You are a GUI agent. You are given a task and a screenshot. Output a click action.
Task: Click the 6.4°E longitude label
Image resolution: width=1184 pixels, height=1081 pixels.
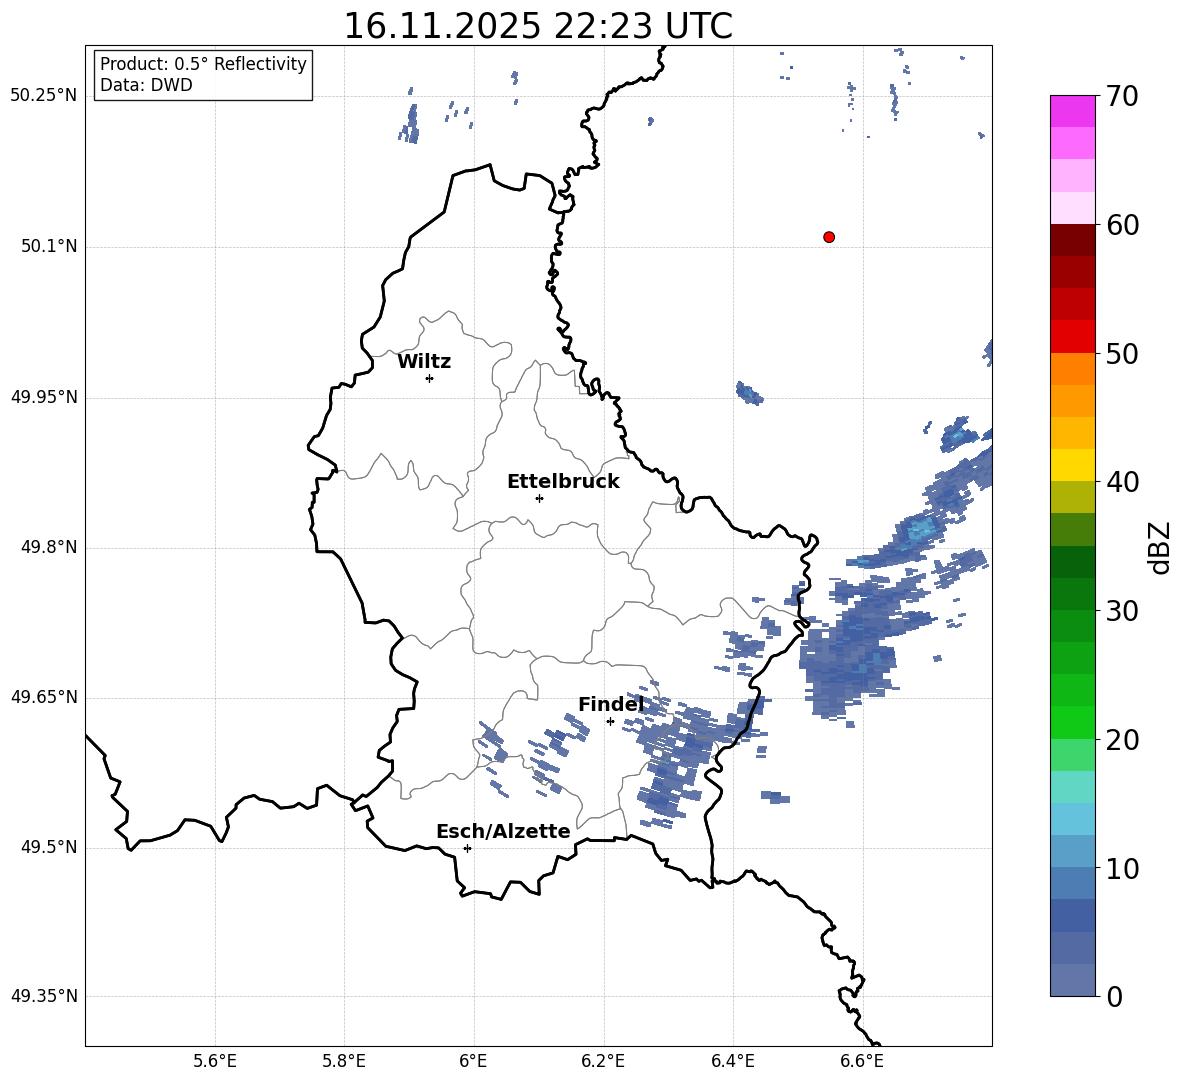tap(732, 1061)
